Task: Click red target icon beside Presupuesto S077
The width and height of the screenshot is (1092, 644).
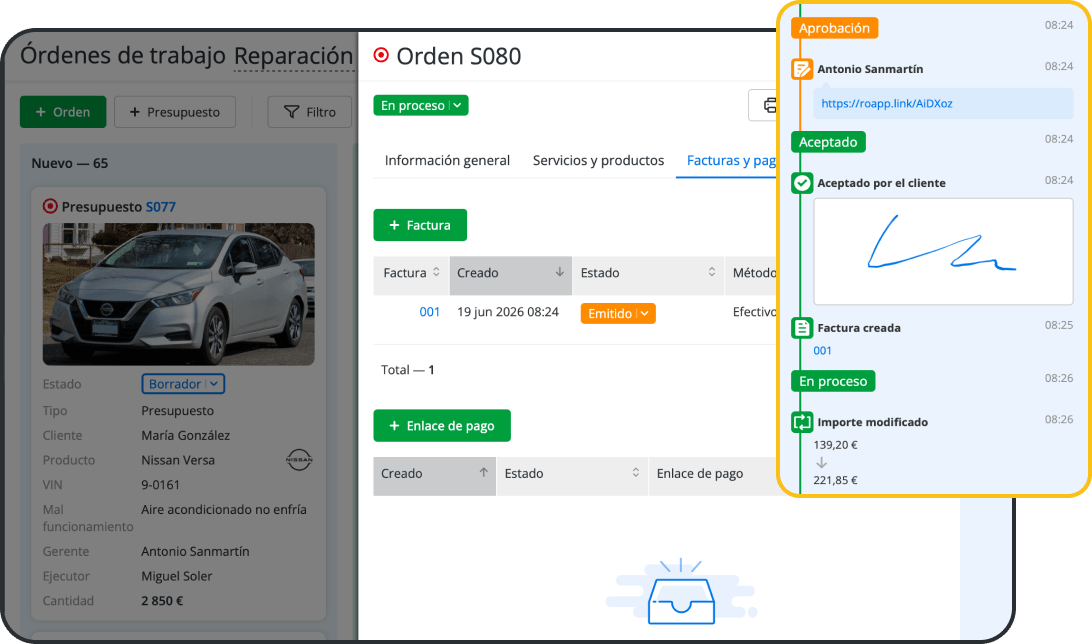Action: click(x=50, y=206)
